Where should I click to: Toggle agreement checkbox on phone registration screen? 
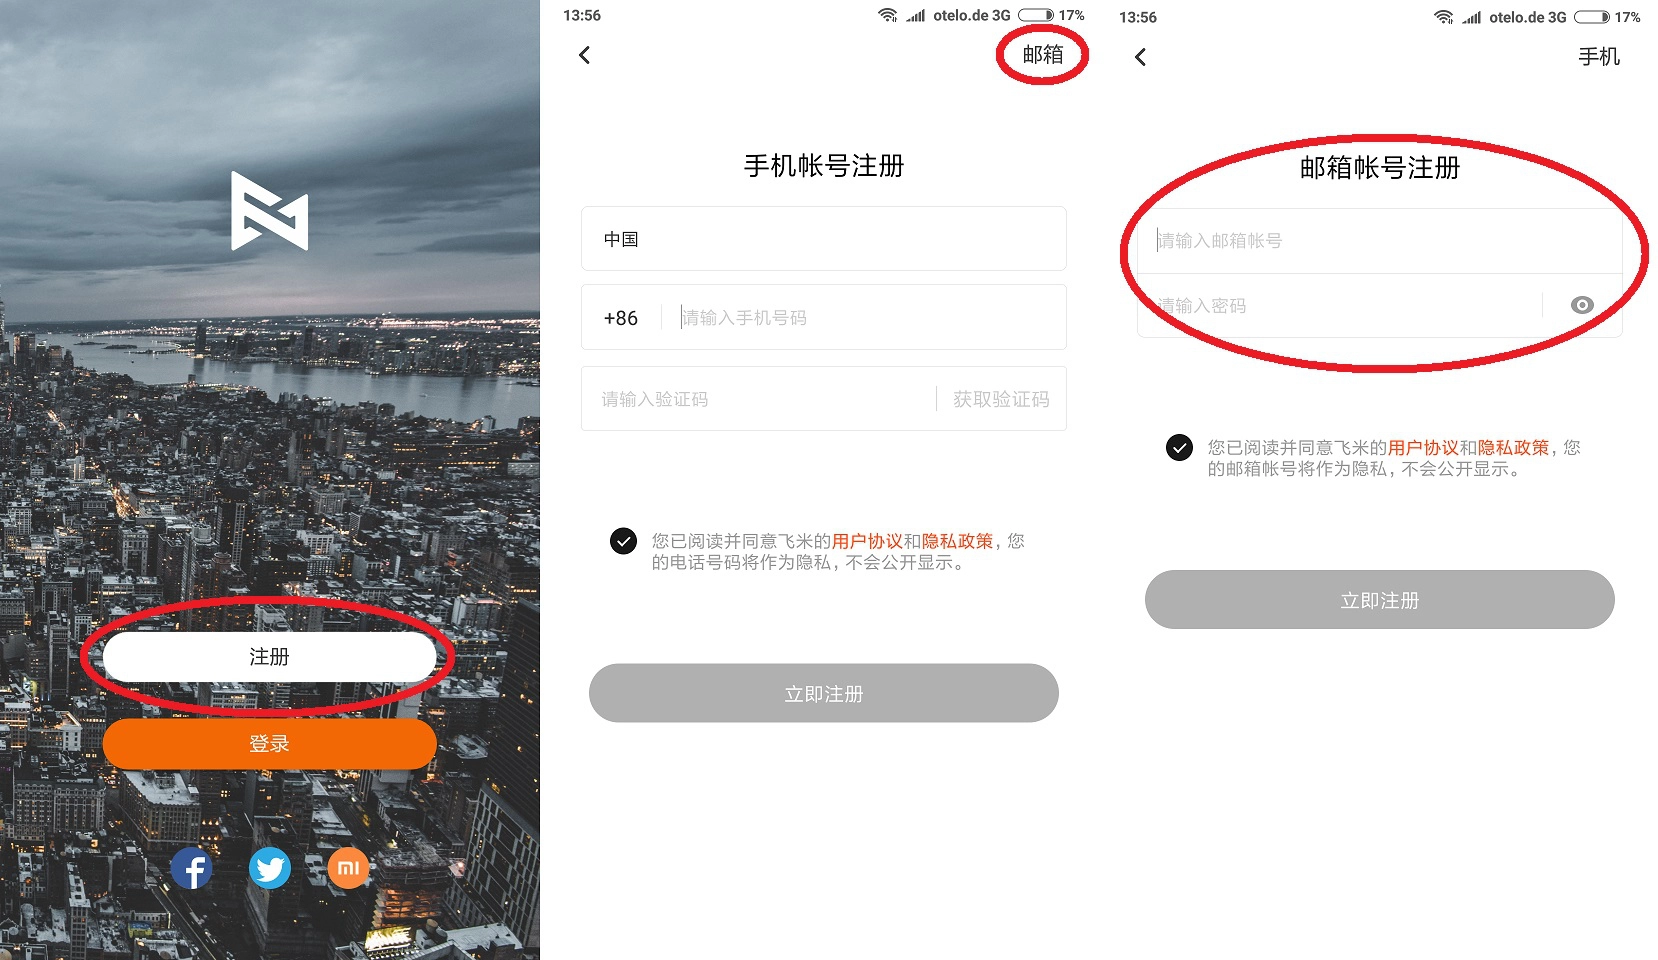click(623, 541)
